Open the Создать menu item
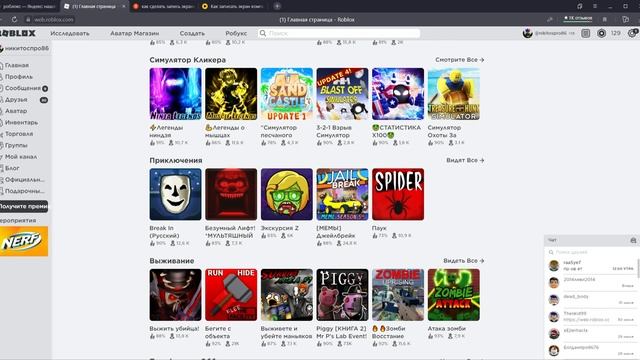640x360 pixels. click(192, 33)
